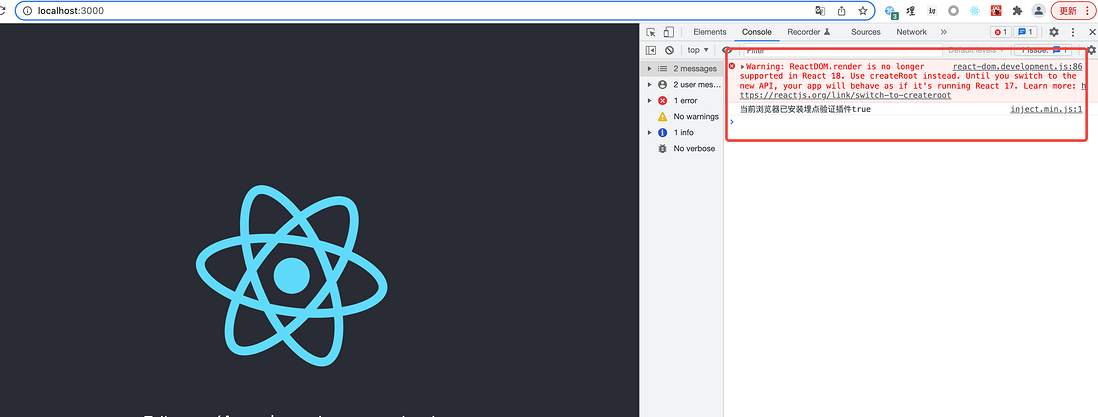Screen dimensions: 1098x417
Task: Open the Network tab
Action: point(911,32)
